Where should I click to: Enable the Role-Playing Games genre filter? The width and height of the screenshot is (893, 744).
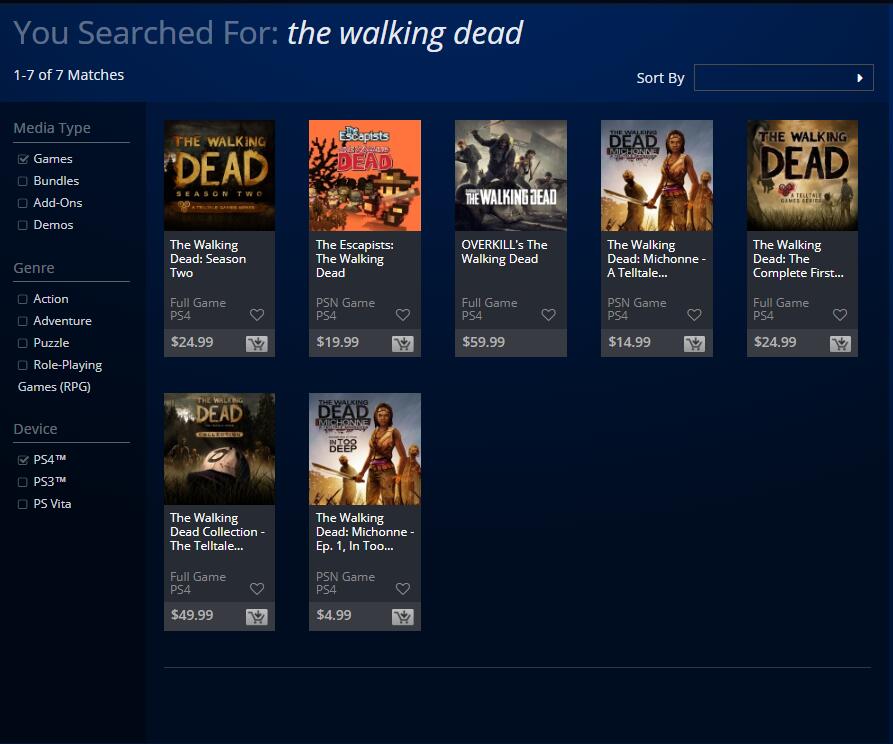click(23, 365)
